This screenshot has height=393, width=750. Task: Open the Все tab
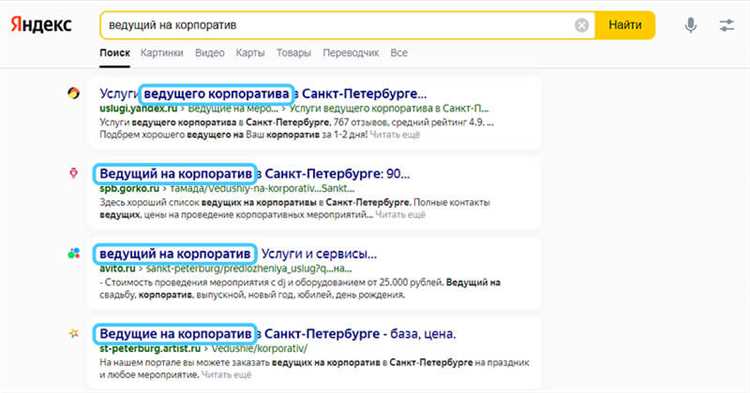[399, 53]
